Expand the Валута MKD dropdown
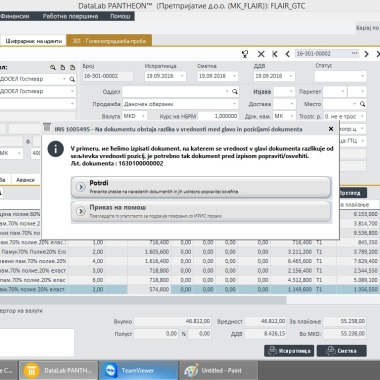The image size is (380, 380). [x=143, y=116]
